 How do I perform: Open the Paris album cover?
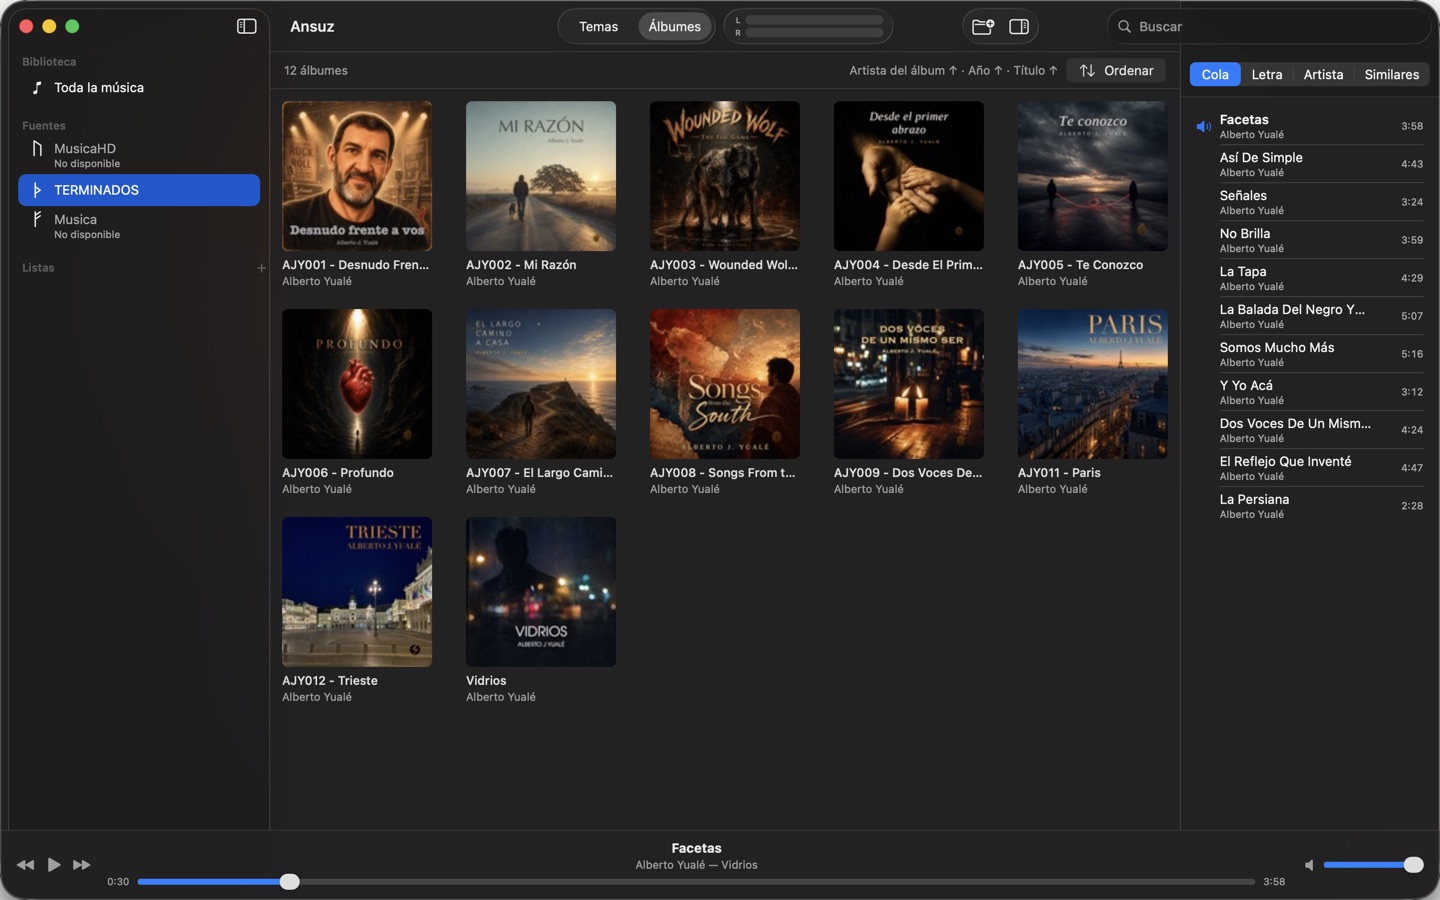(1093, 384)
